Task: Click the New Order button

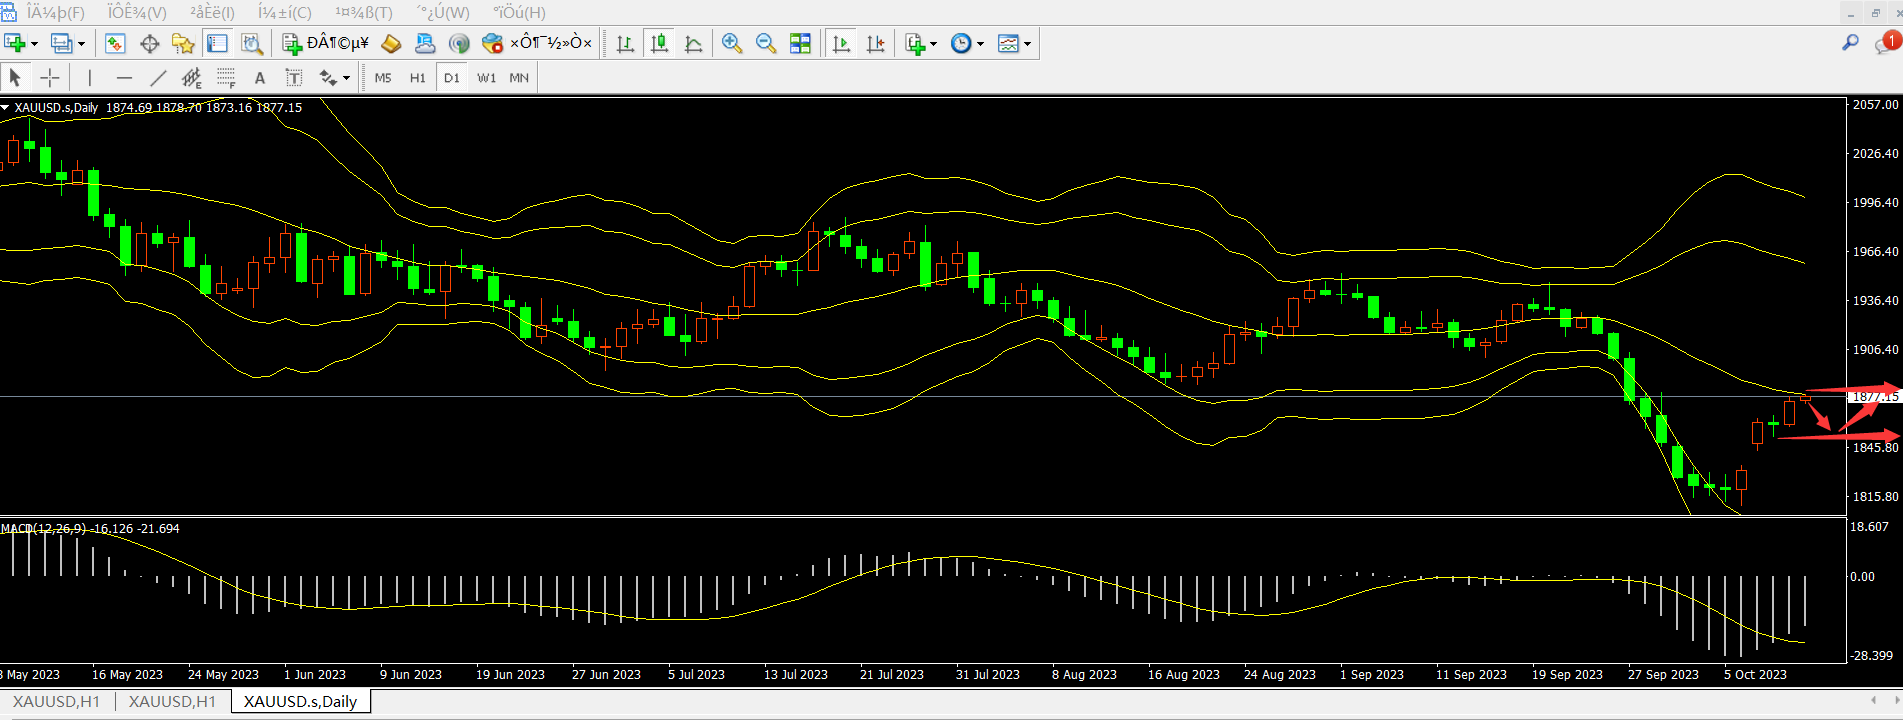Action: (x=325, y=43)
